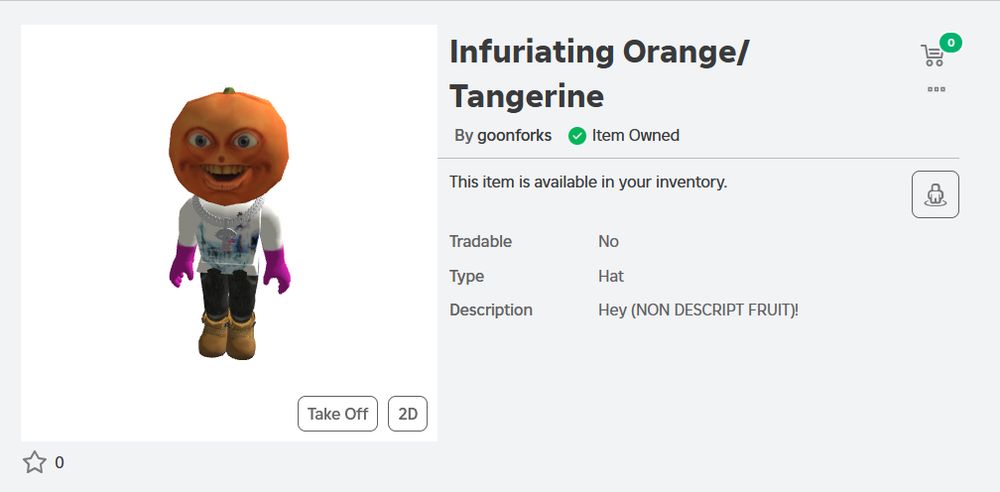The width and height of the screenshot is (1000, 492).
Task: Open the three-dots more options menu
Action: (936, 89)
